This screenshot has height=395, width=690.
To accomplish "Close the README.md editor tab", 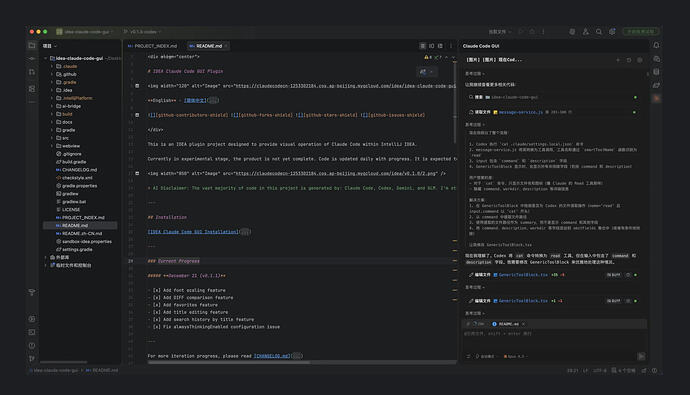I will (x=226, y=46).
